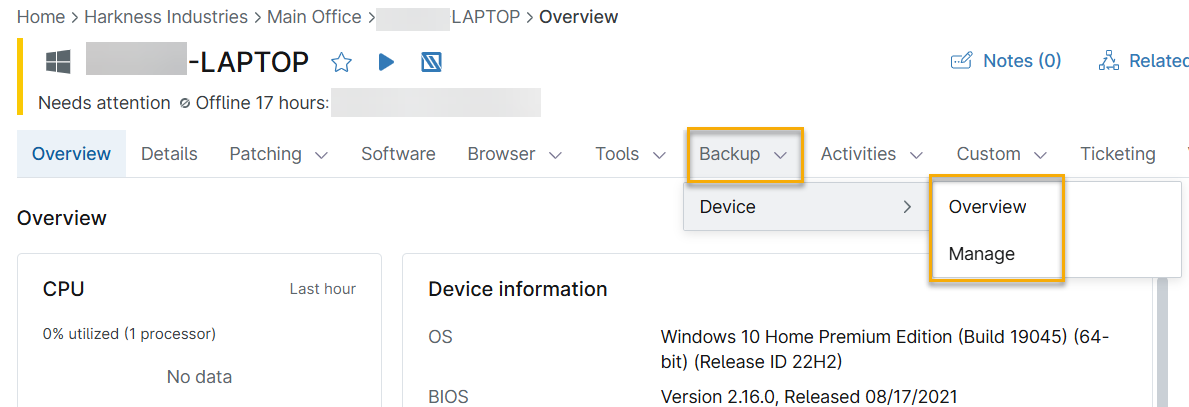1189x407 pixels.
Task: Click the offline status icon
Action: tap(184, 103)
